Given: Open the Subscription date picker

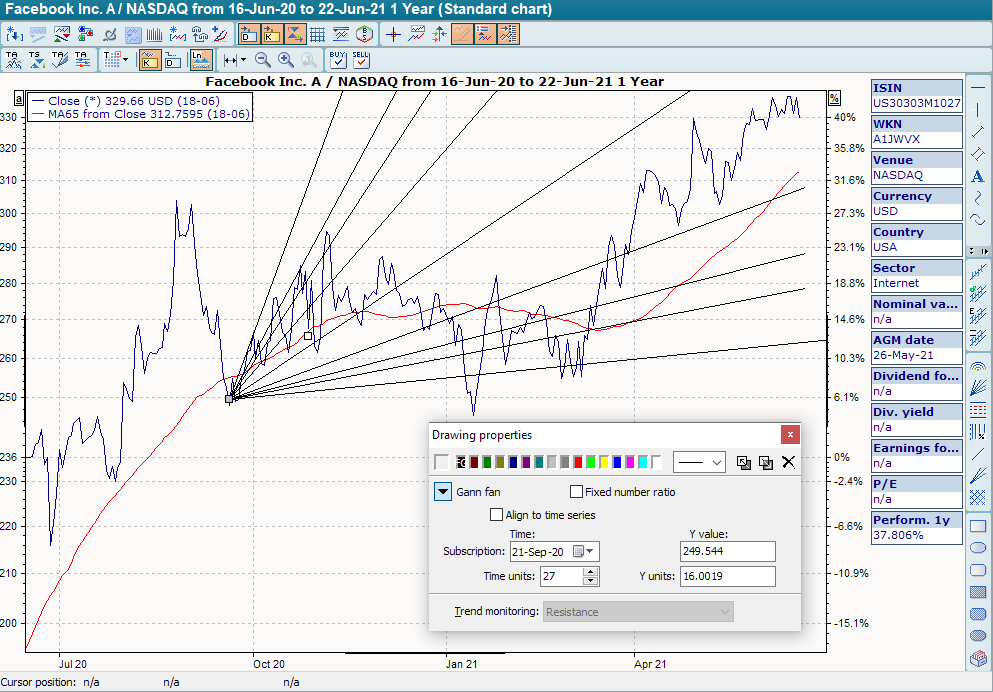Looking at the screenshot, I should (x=590, y=552).
